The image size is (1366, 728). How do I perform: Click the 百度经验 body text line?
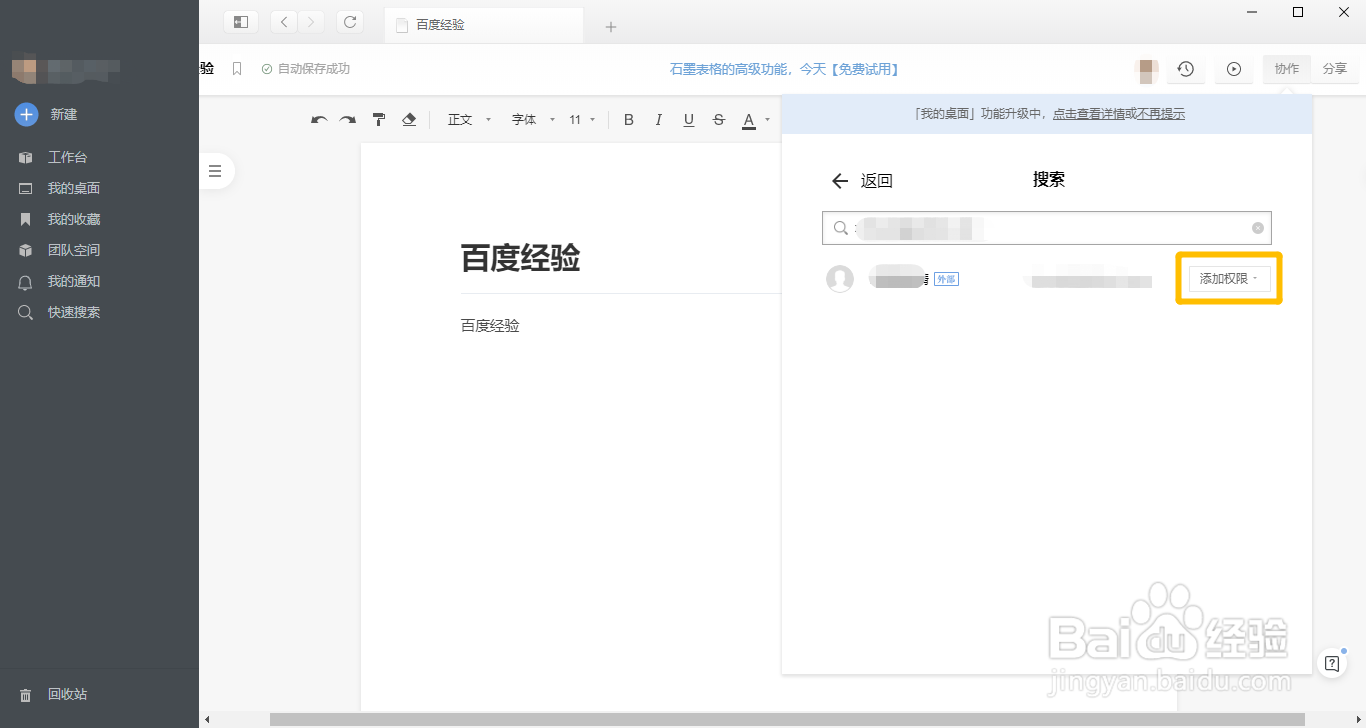coord(490,326)
